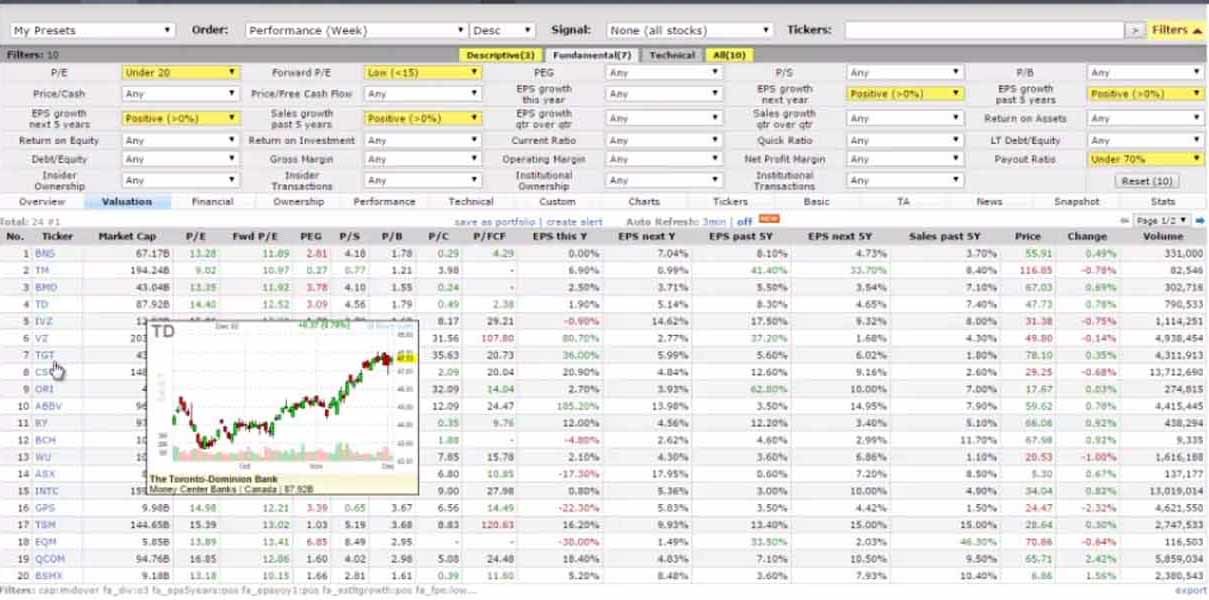Viewport: 1209px width, 600px height.
Task: Open the QCOM ticker link
Action: click(48, 559)
